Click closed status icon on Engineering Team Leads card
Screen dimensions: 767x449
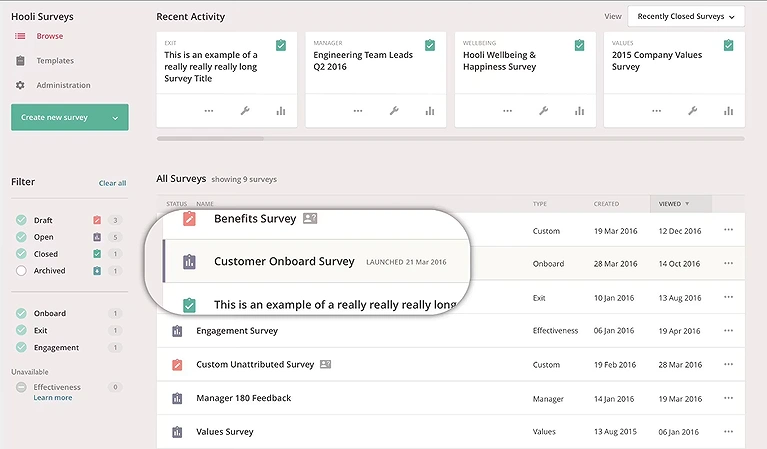tap(430, 45)
